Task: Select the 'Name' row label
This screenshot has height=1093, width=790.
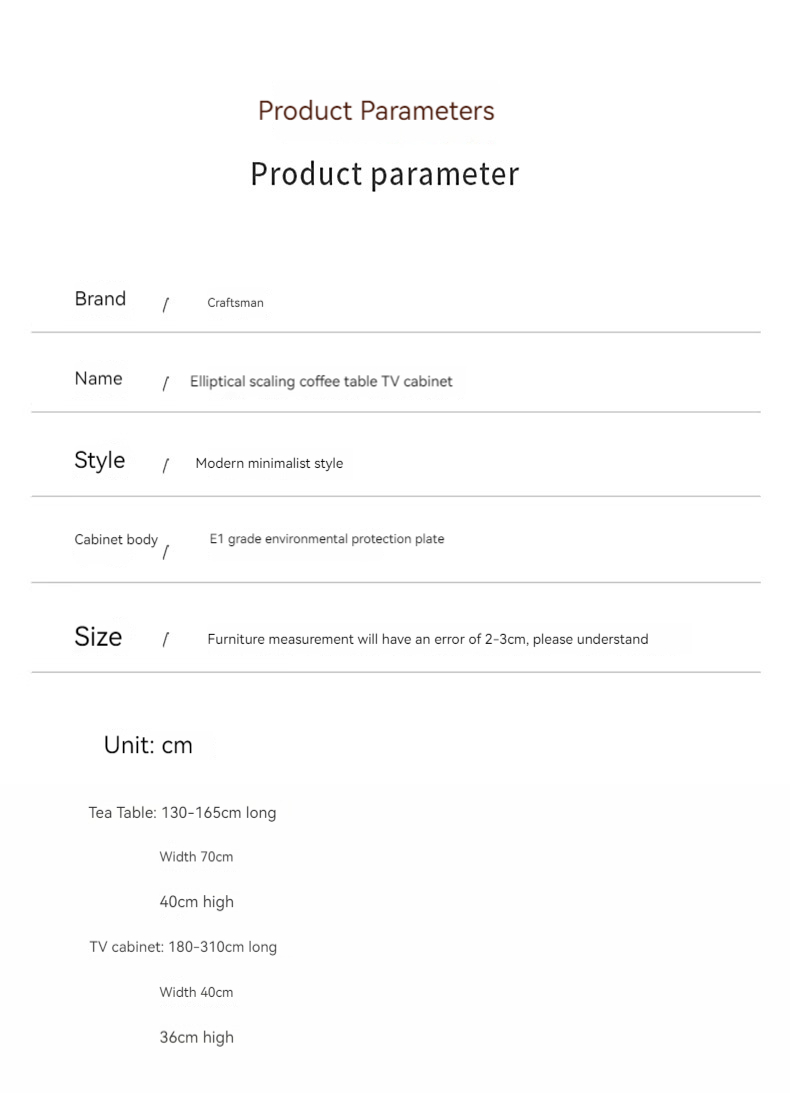Action: tap(98, 379)
